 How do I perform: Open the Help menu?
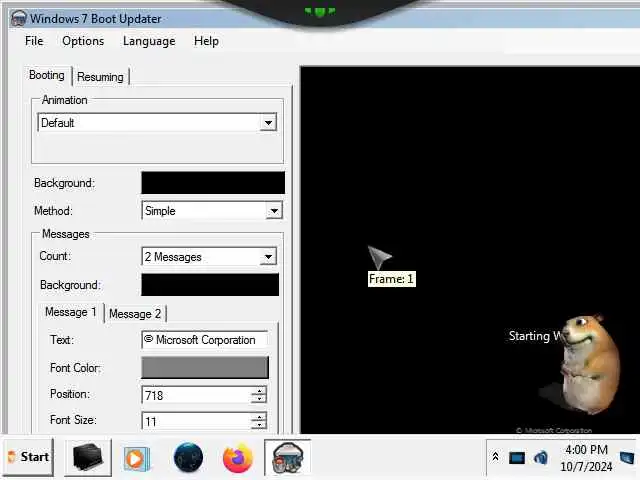[x=206, y=41]
